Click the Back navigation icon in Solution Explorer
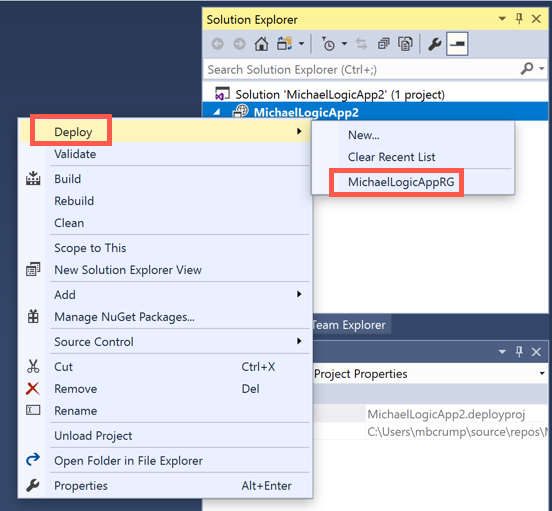552x511 pixels. coord(218,44)
